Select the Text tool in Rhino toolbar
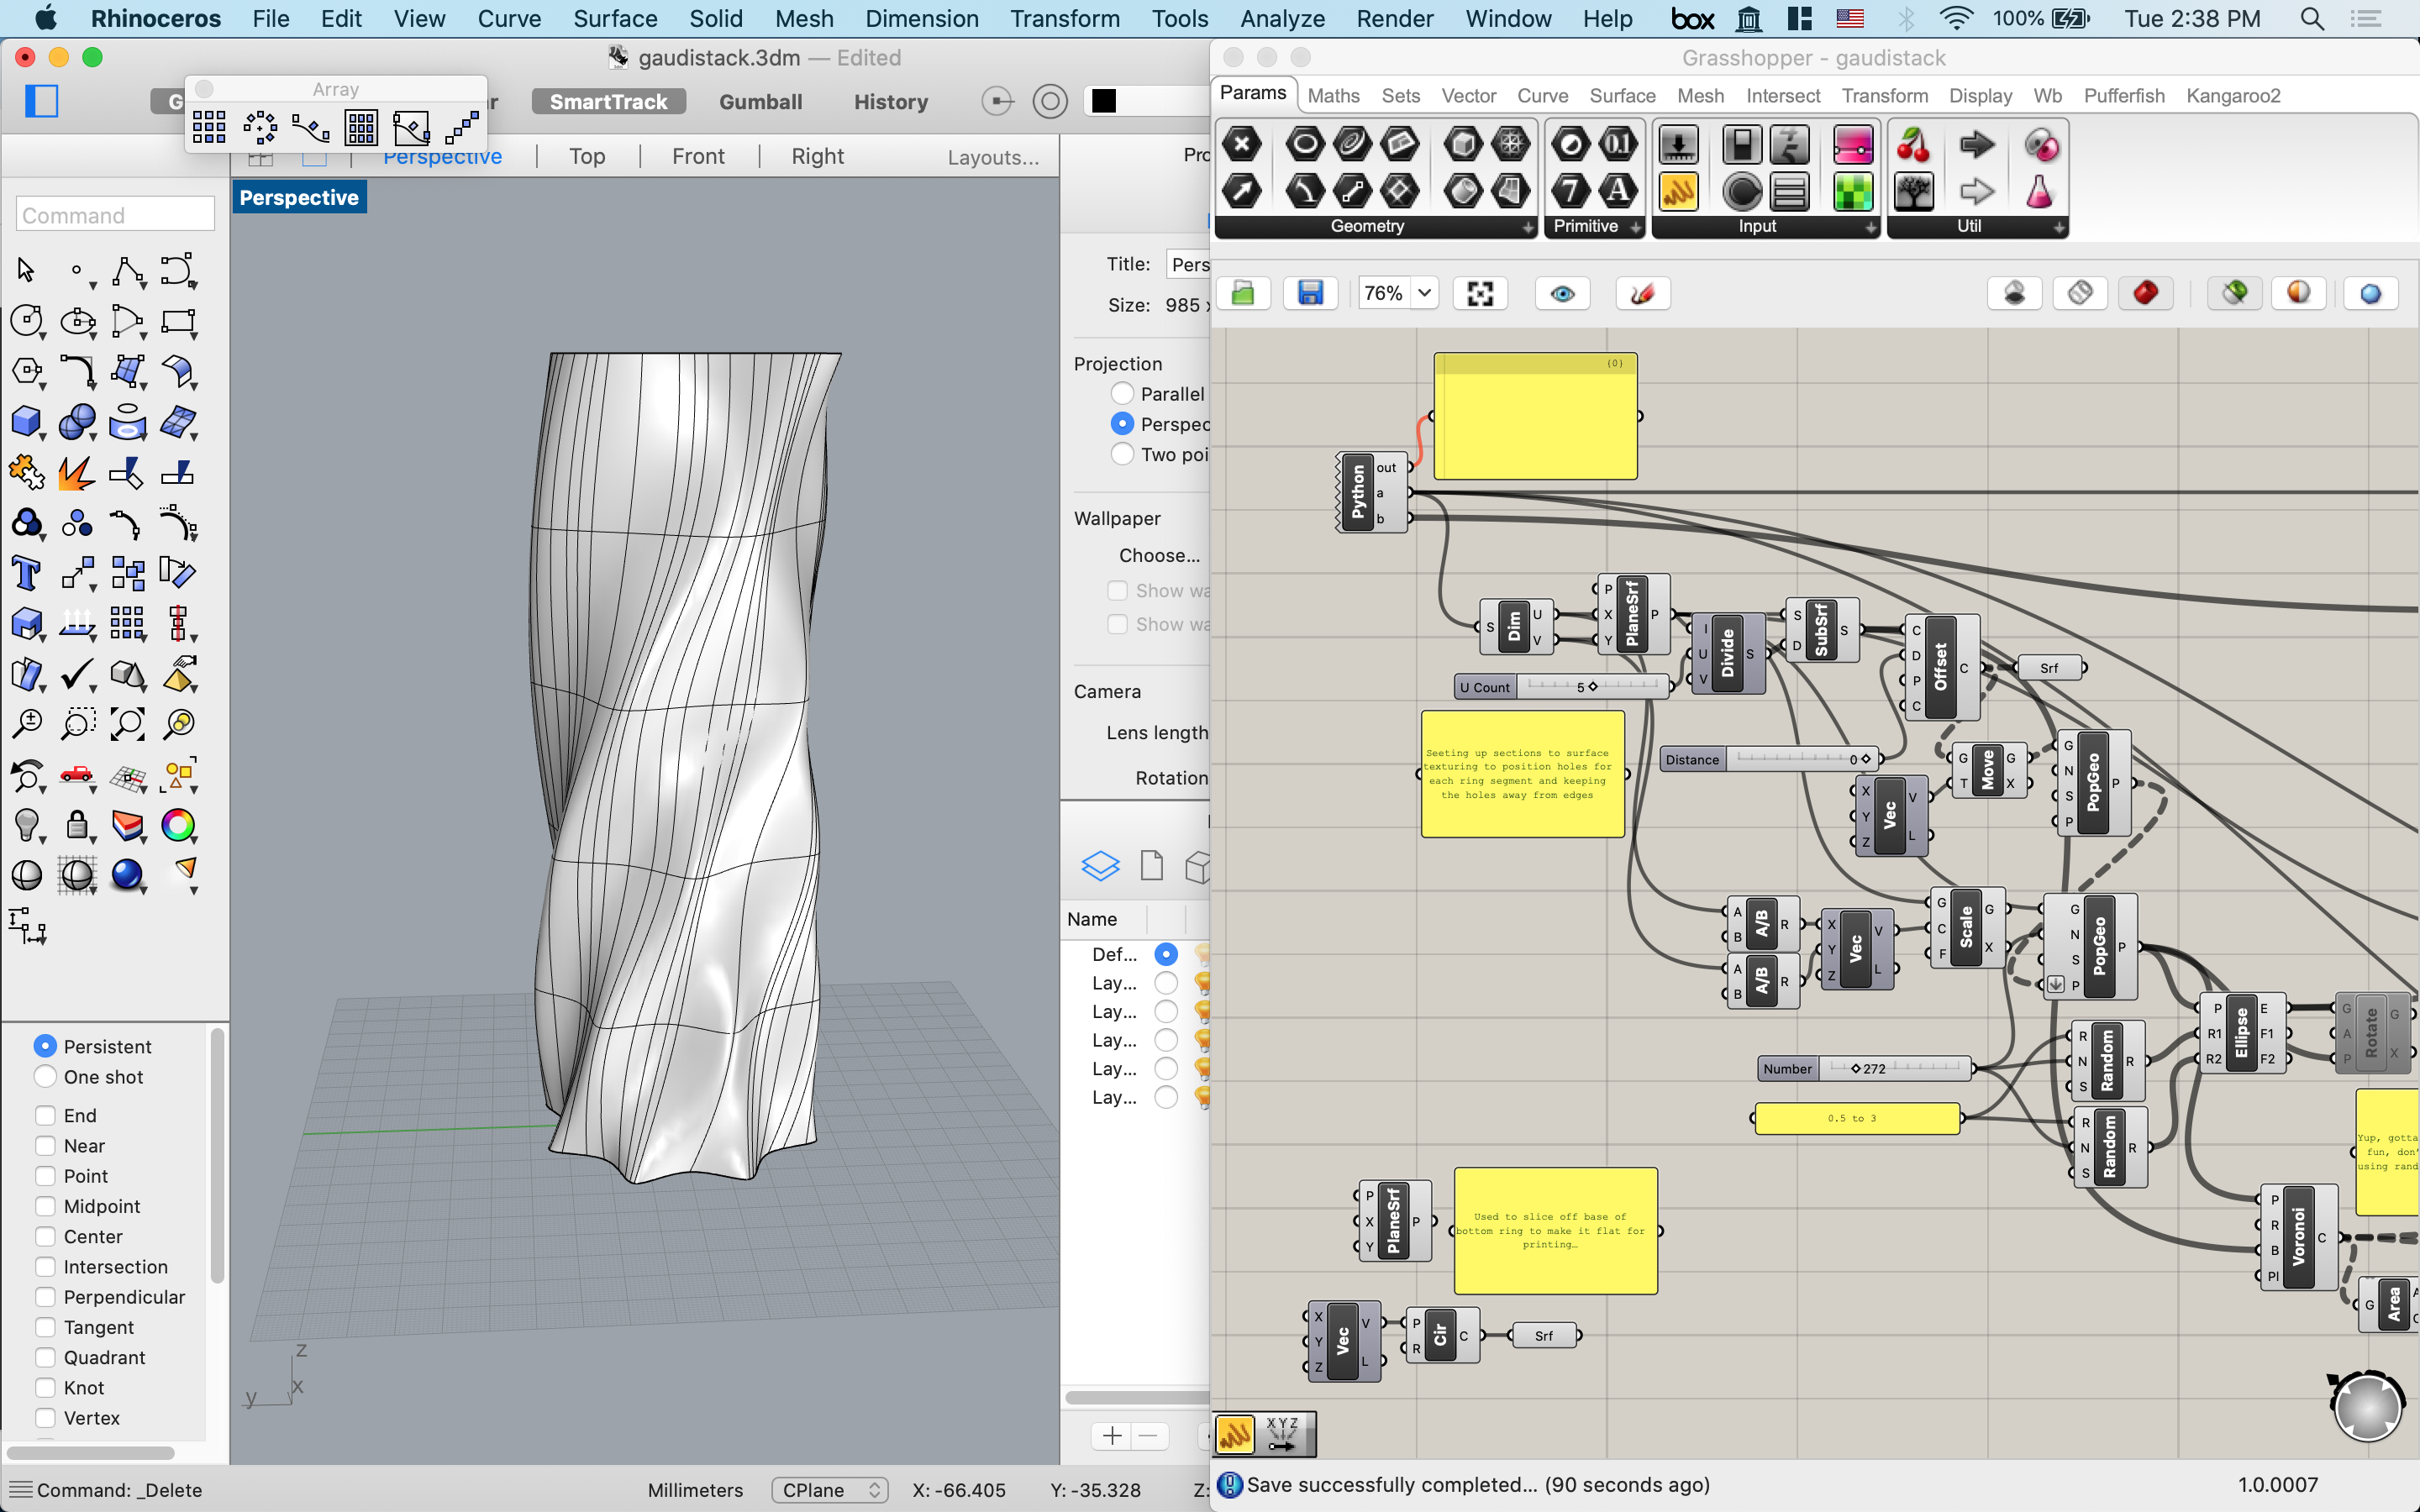This screenshot has width=2420, height=1512. pos(26,574)
